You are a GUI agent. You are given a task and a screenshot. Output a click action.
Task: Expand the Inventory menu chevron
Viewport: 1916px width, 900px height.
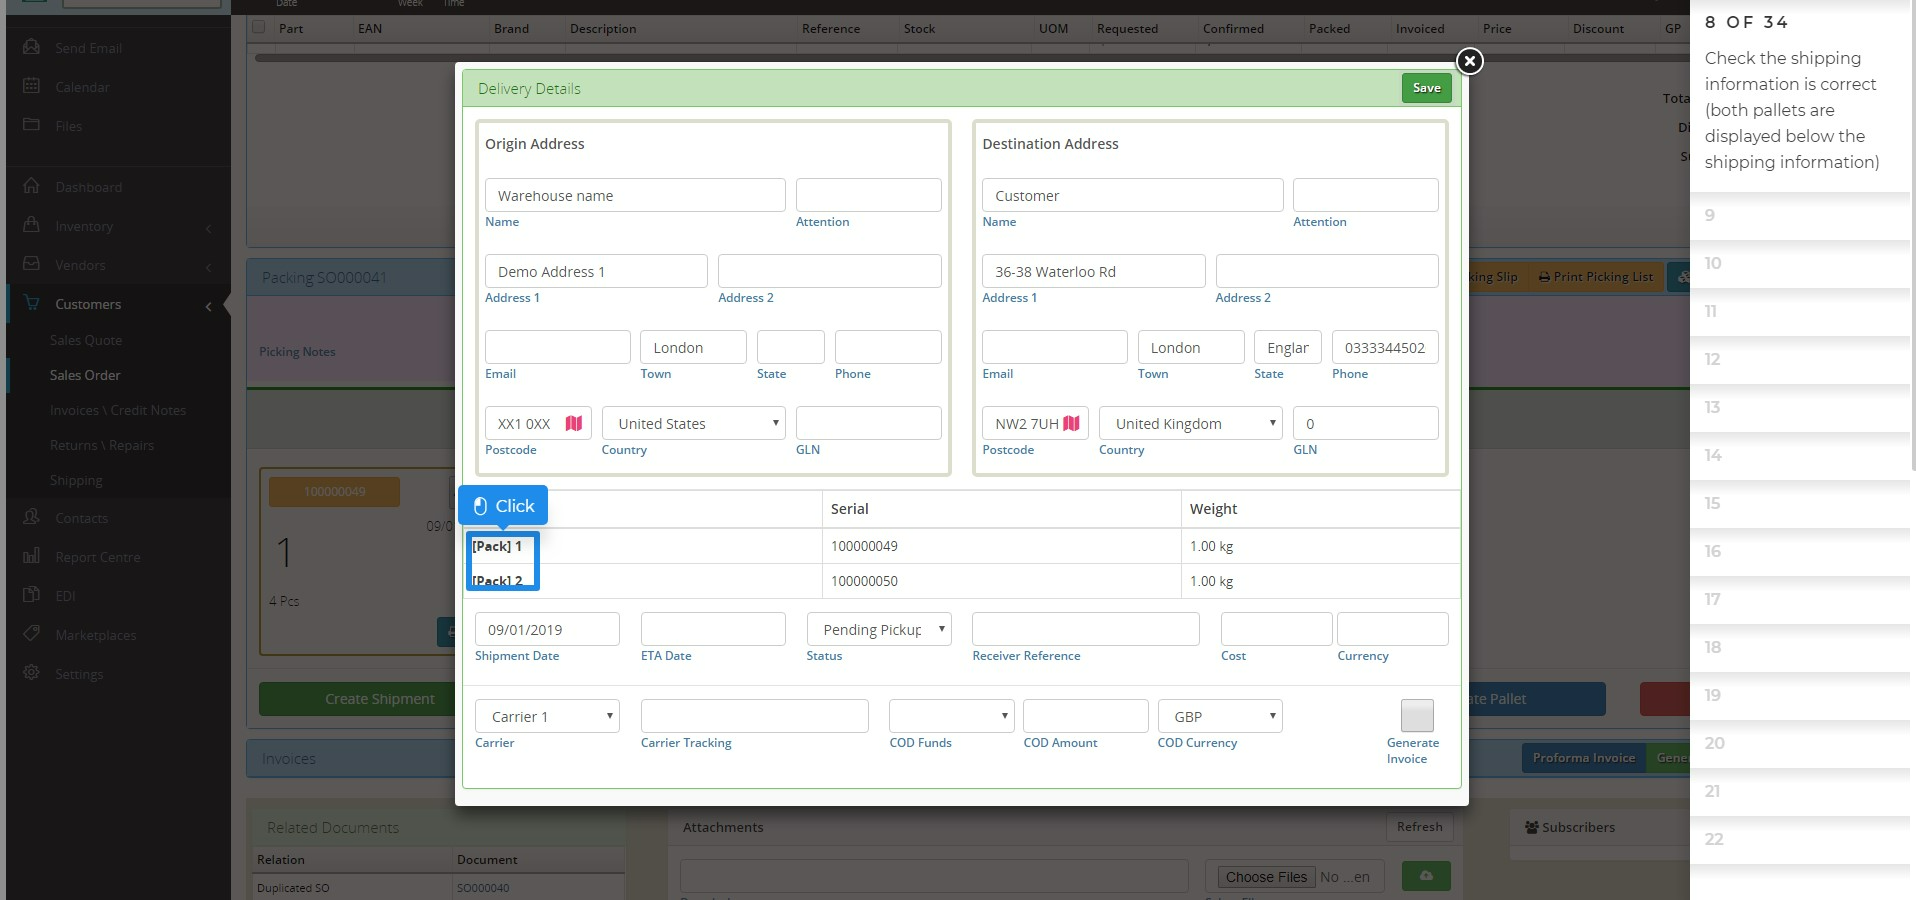pos(208,228)
